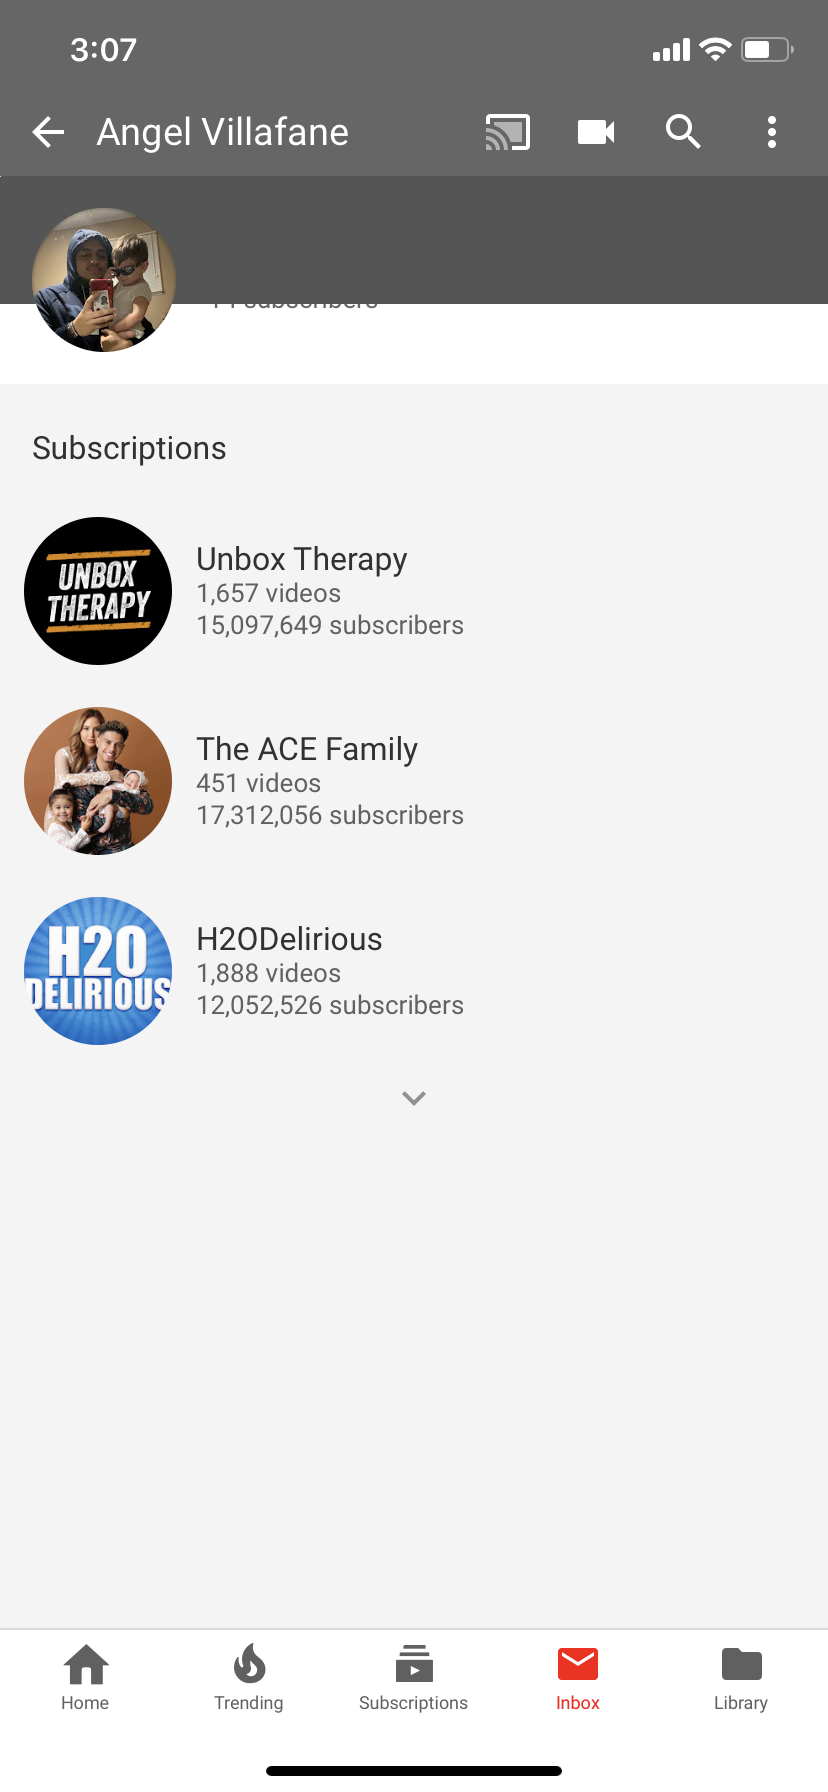Tap The ACE Family channel avatar

point(98,781)
